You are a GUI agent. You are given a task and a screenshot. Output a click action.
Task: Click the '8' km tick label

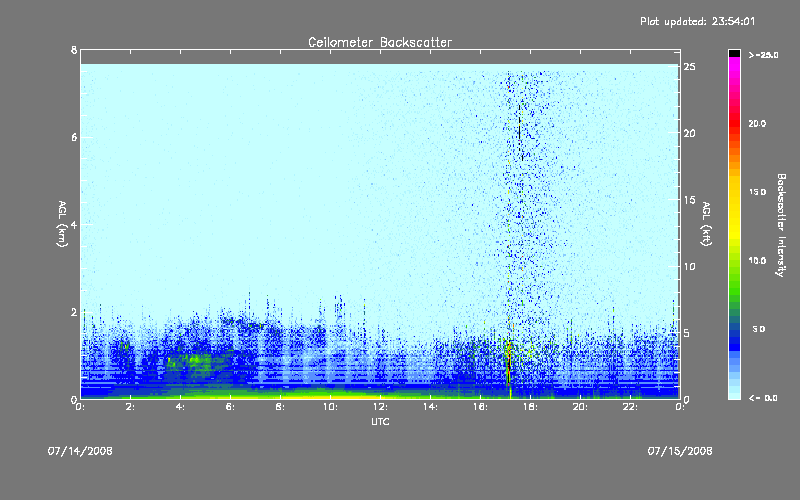point(74,50)
